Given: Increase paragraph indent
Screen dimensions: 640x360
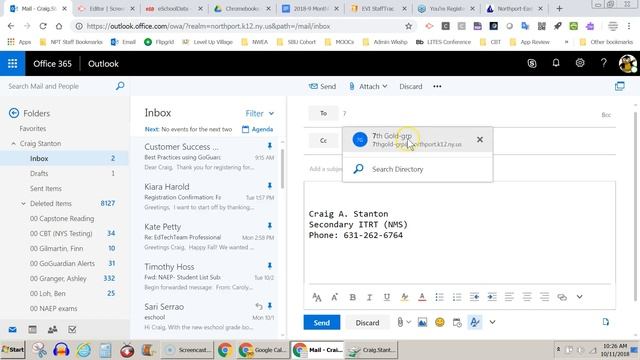Looking at the screenshot, I should [492, 297].
